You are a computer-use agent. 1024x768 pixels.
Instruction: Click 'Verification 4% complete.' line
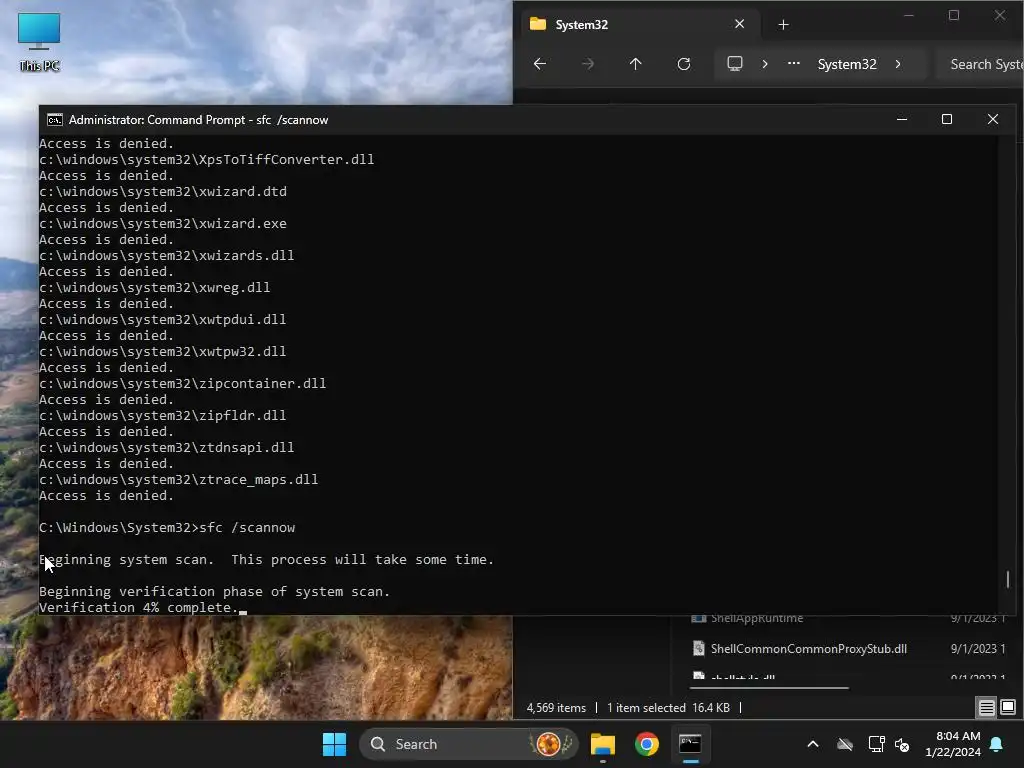point(139,607)
